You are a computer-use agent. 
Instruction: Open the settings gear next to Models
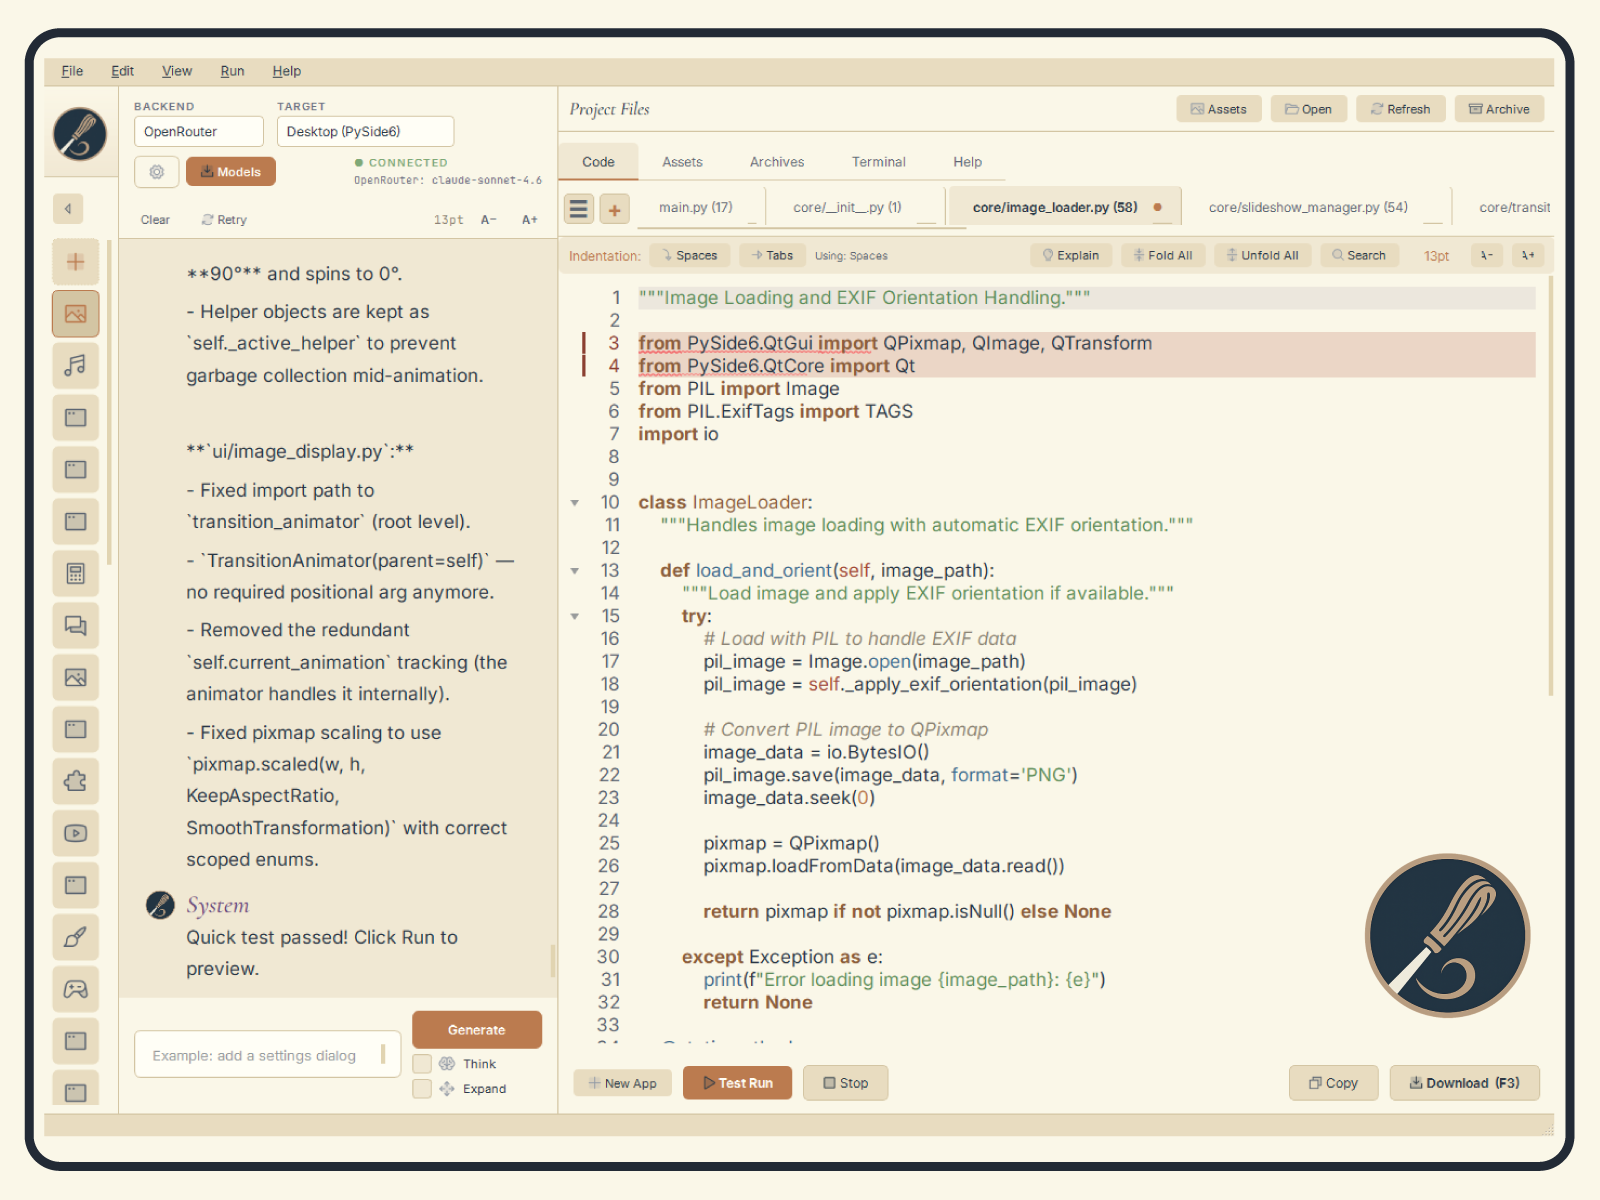pyautogui.click(x=156, y=171)
